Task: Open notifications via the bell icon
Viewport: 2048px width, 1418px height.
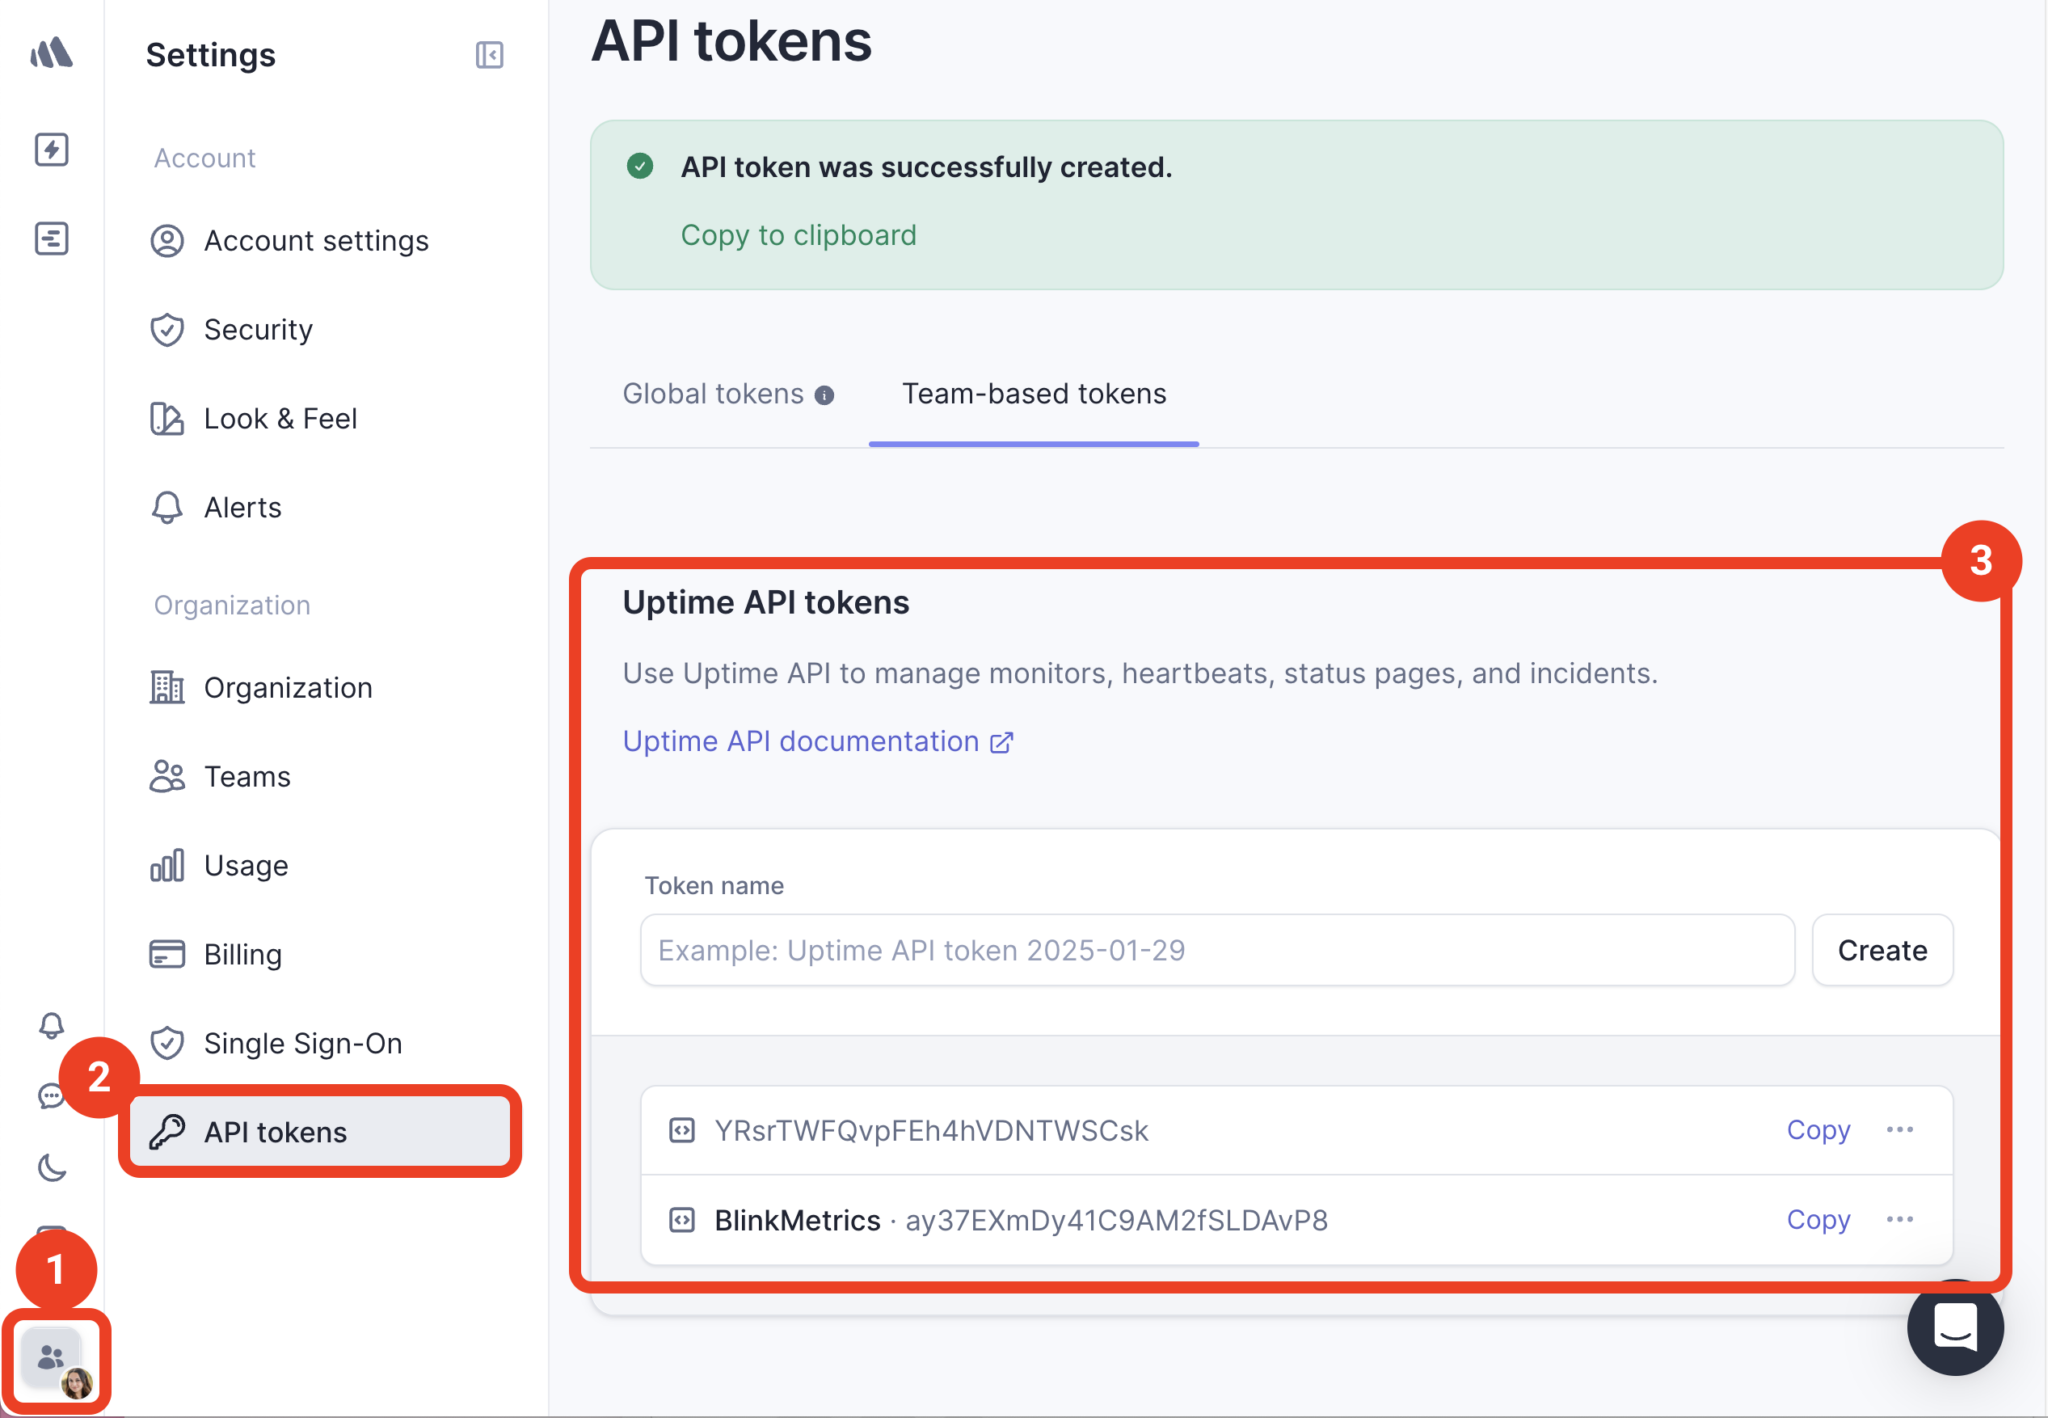Action: click(x=51, y=1025)
